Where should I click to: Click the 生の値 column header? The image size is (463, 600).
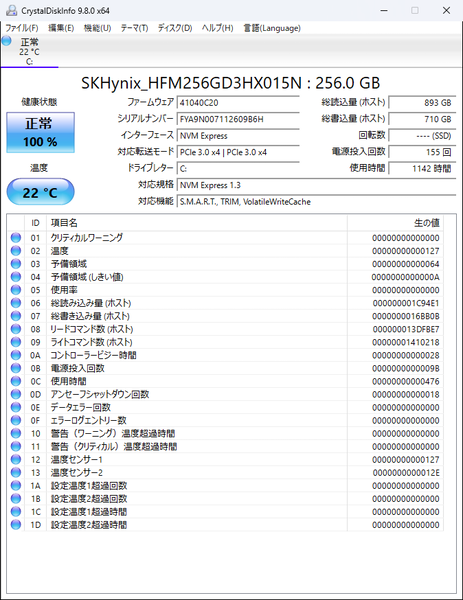coord(395,223)
